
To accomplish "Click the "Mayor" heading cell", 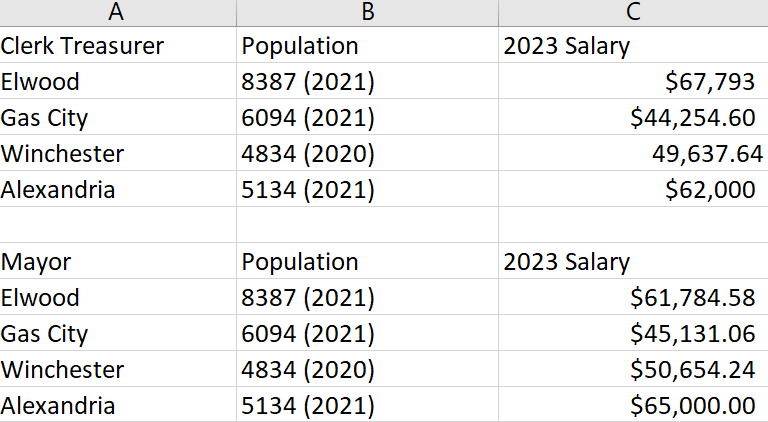I will (x=37, y=262).
